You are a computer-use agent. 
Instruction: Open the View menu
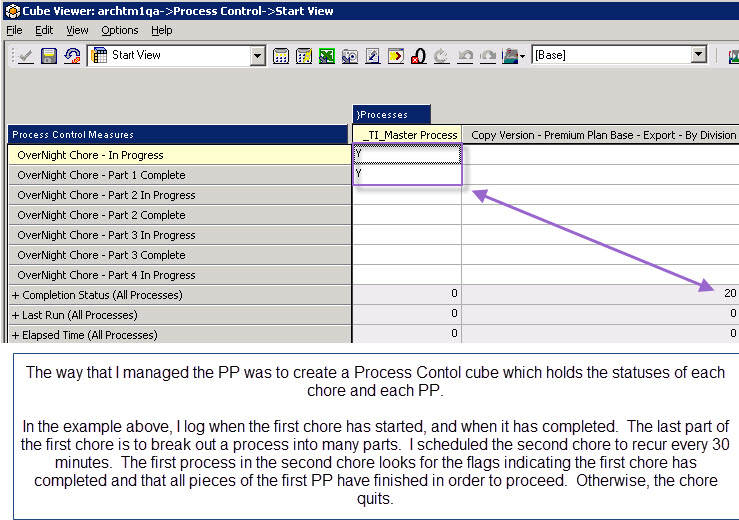point(77,30)
